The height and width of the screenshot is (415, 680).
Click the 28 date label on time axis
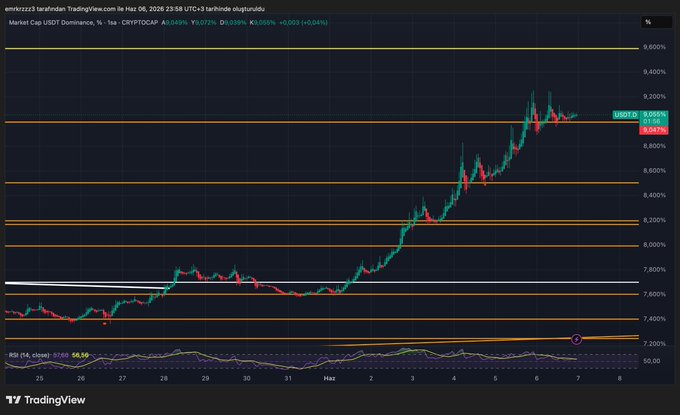pyautogui.click(x=164, y=378)
